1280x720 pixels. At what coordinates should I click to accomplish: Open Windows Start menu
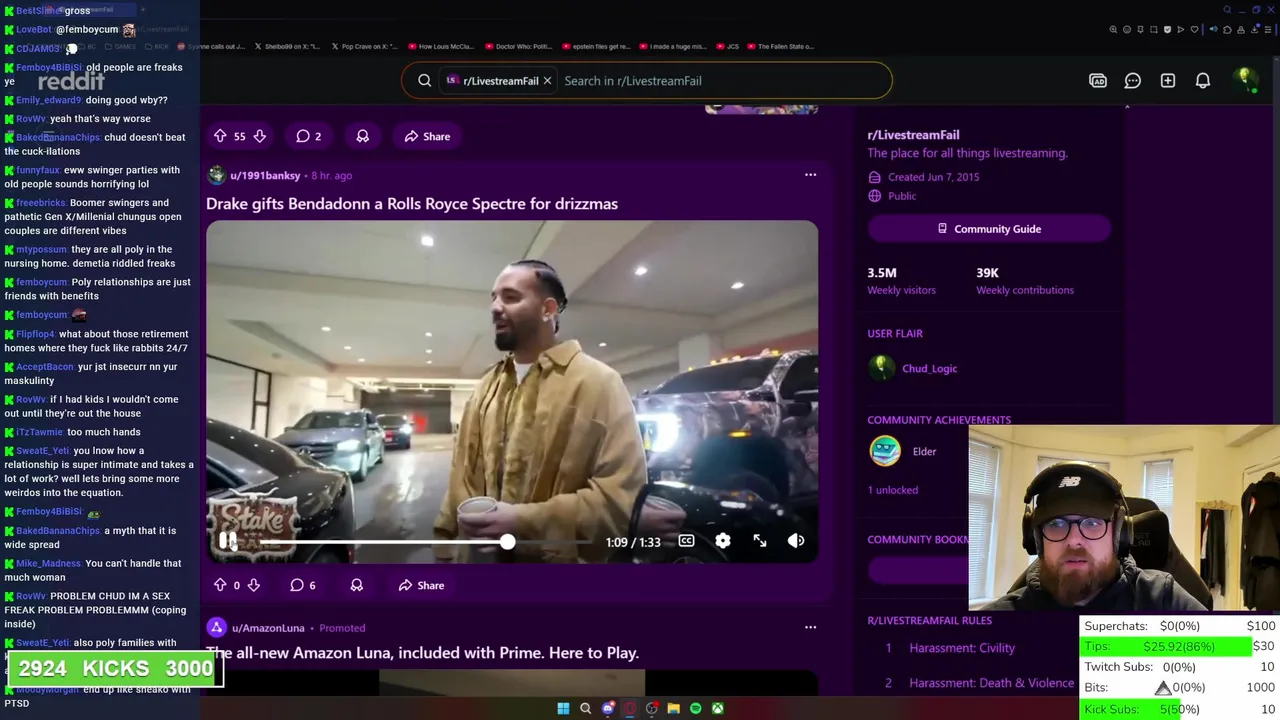coord(563,708)
